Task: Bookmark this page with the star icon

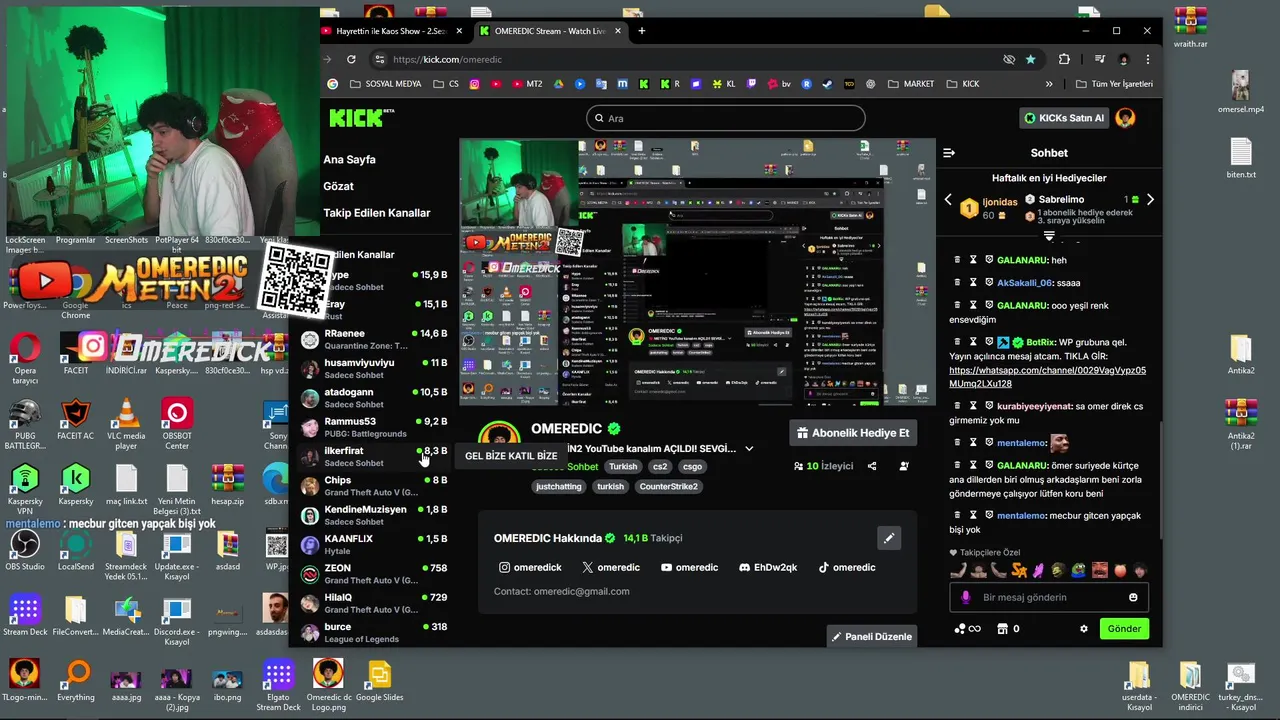Action: pos(1030,59)
